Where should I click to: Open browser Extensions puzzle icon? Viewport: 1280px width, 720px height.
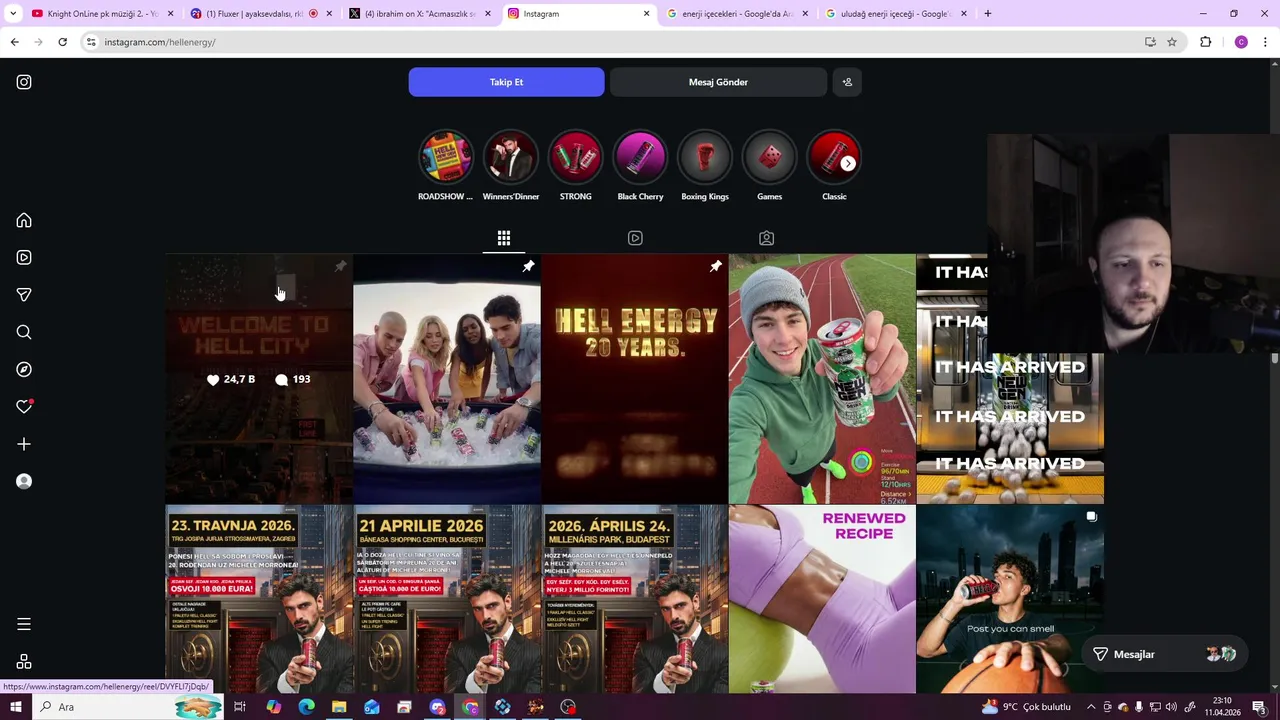pyautogui.click(x=1205, y=42)
